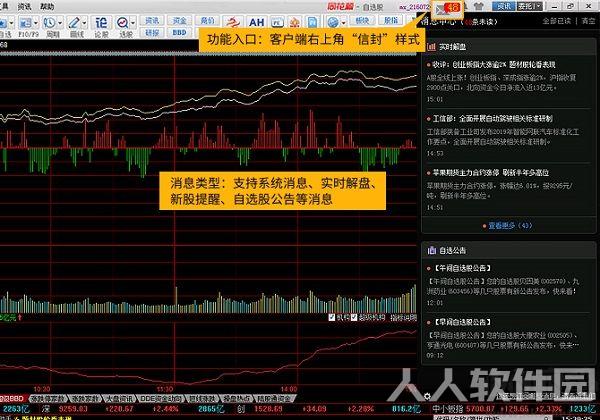Toggle the 超级机构 checkbox
Screen dimensions: 600x420
[354, 317]
